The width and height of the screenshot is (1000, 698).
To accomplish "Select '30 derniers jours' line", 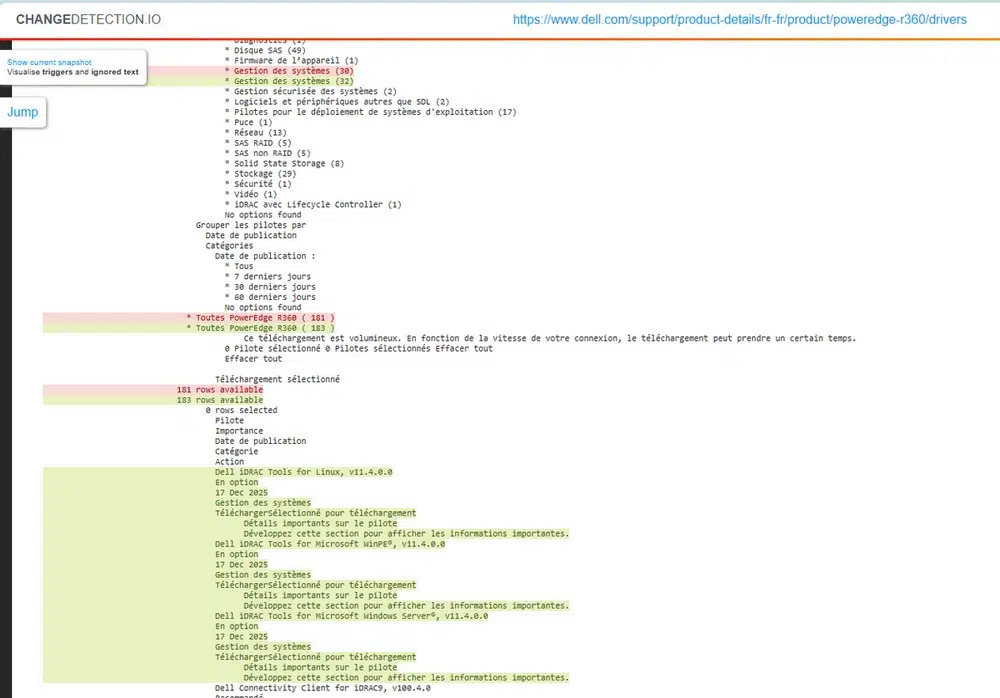I will click(x=270, y=286).
